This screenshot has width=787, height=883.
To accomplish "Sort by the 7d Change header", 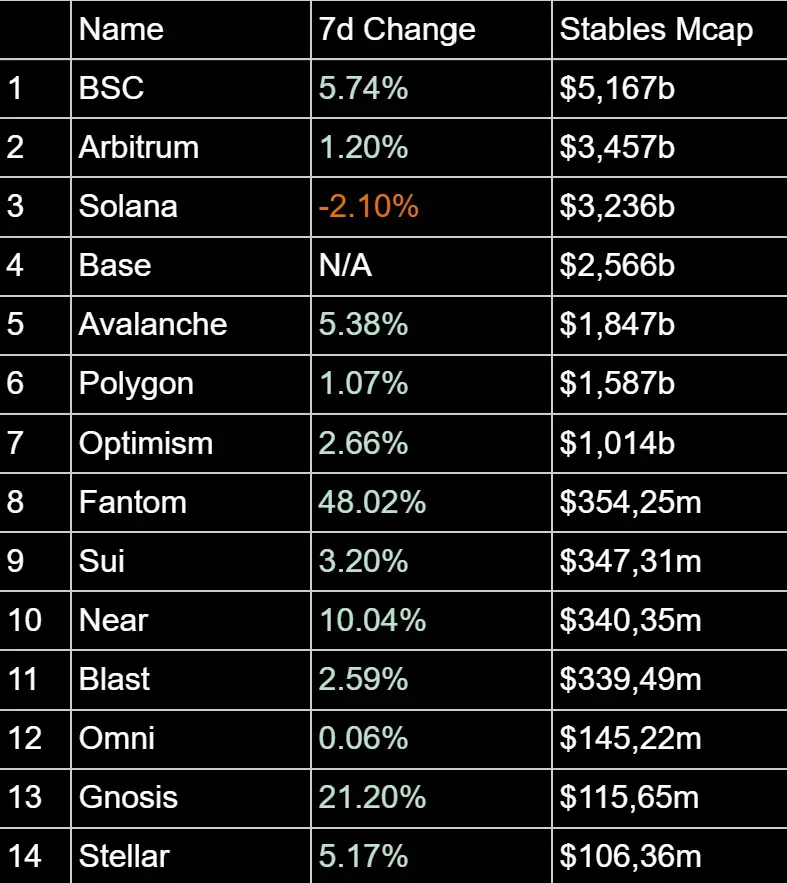I will [x=397, y=29].
